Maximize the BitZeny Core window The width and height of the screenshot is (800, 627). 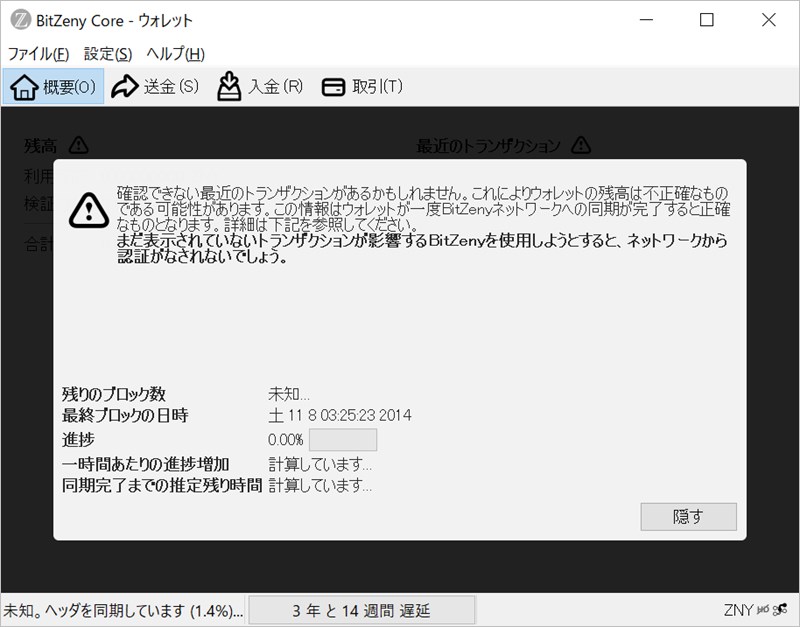[x=707, y=20]
